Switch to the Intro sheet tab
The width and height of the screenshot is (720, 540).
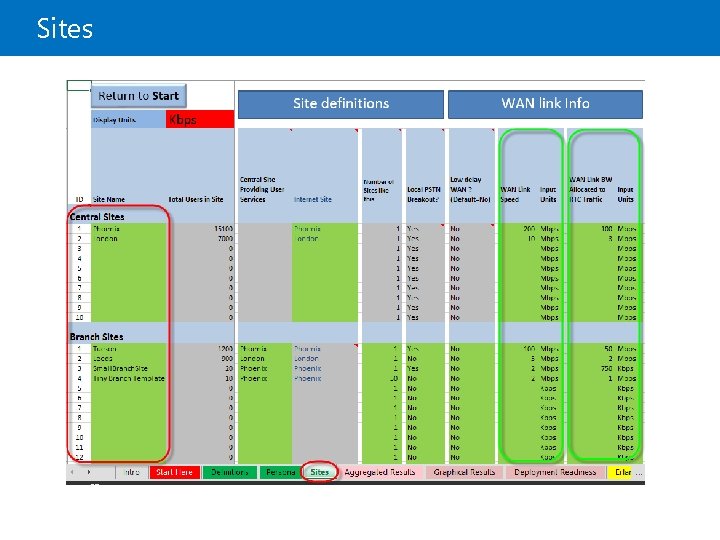tap(132, 472)
